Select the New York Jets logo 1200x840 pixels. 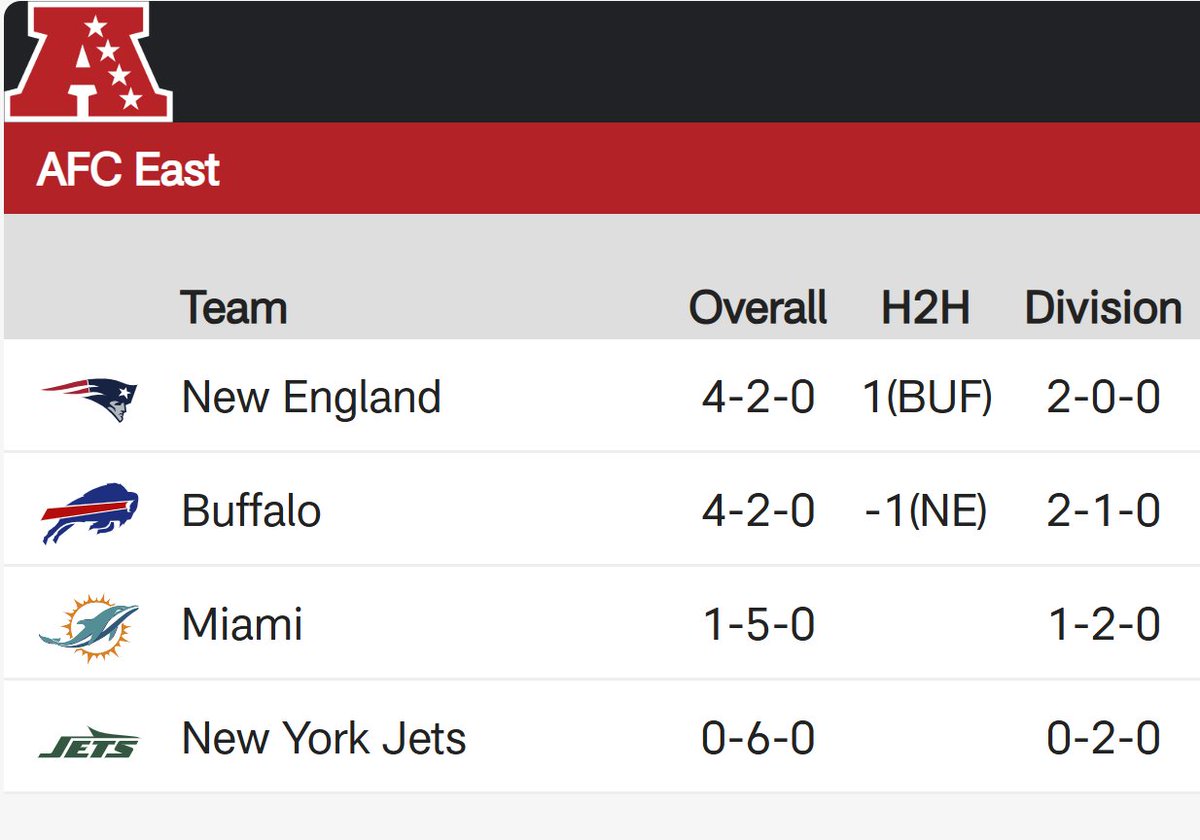(89, 742)
